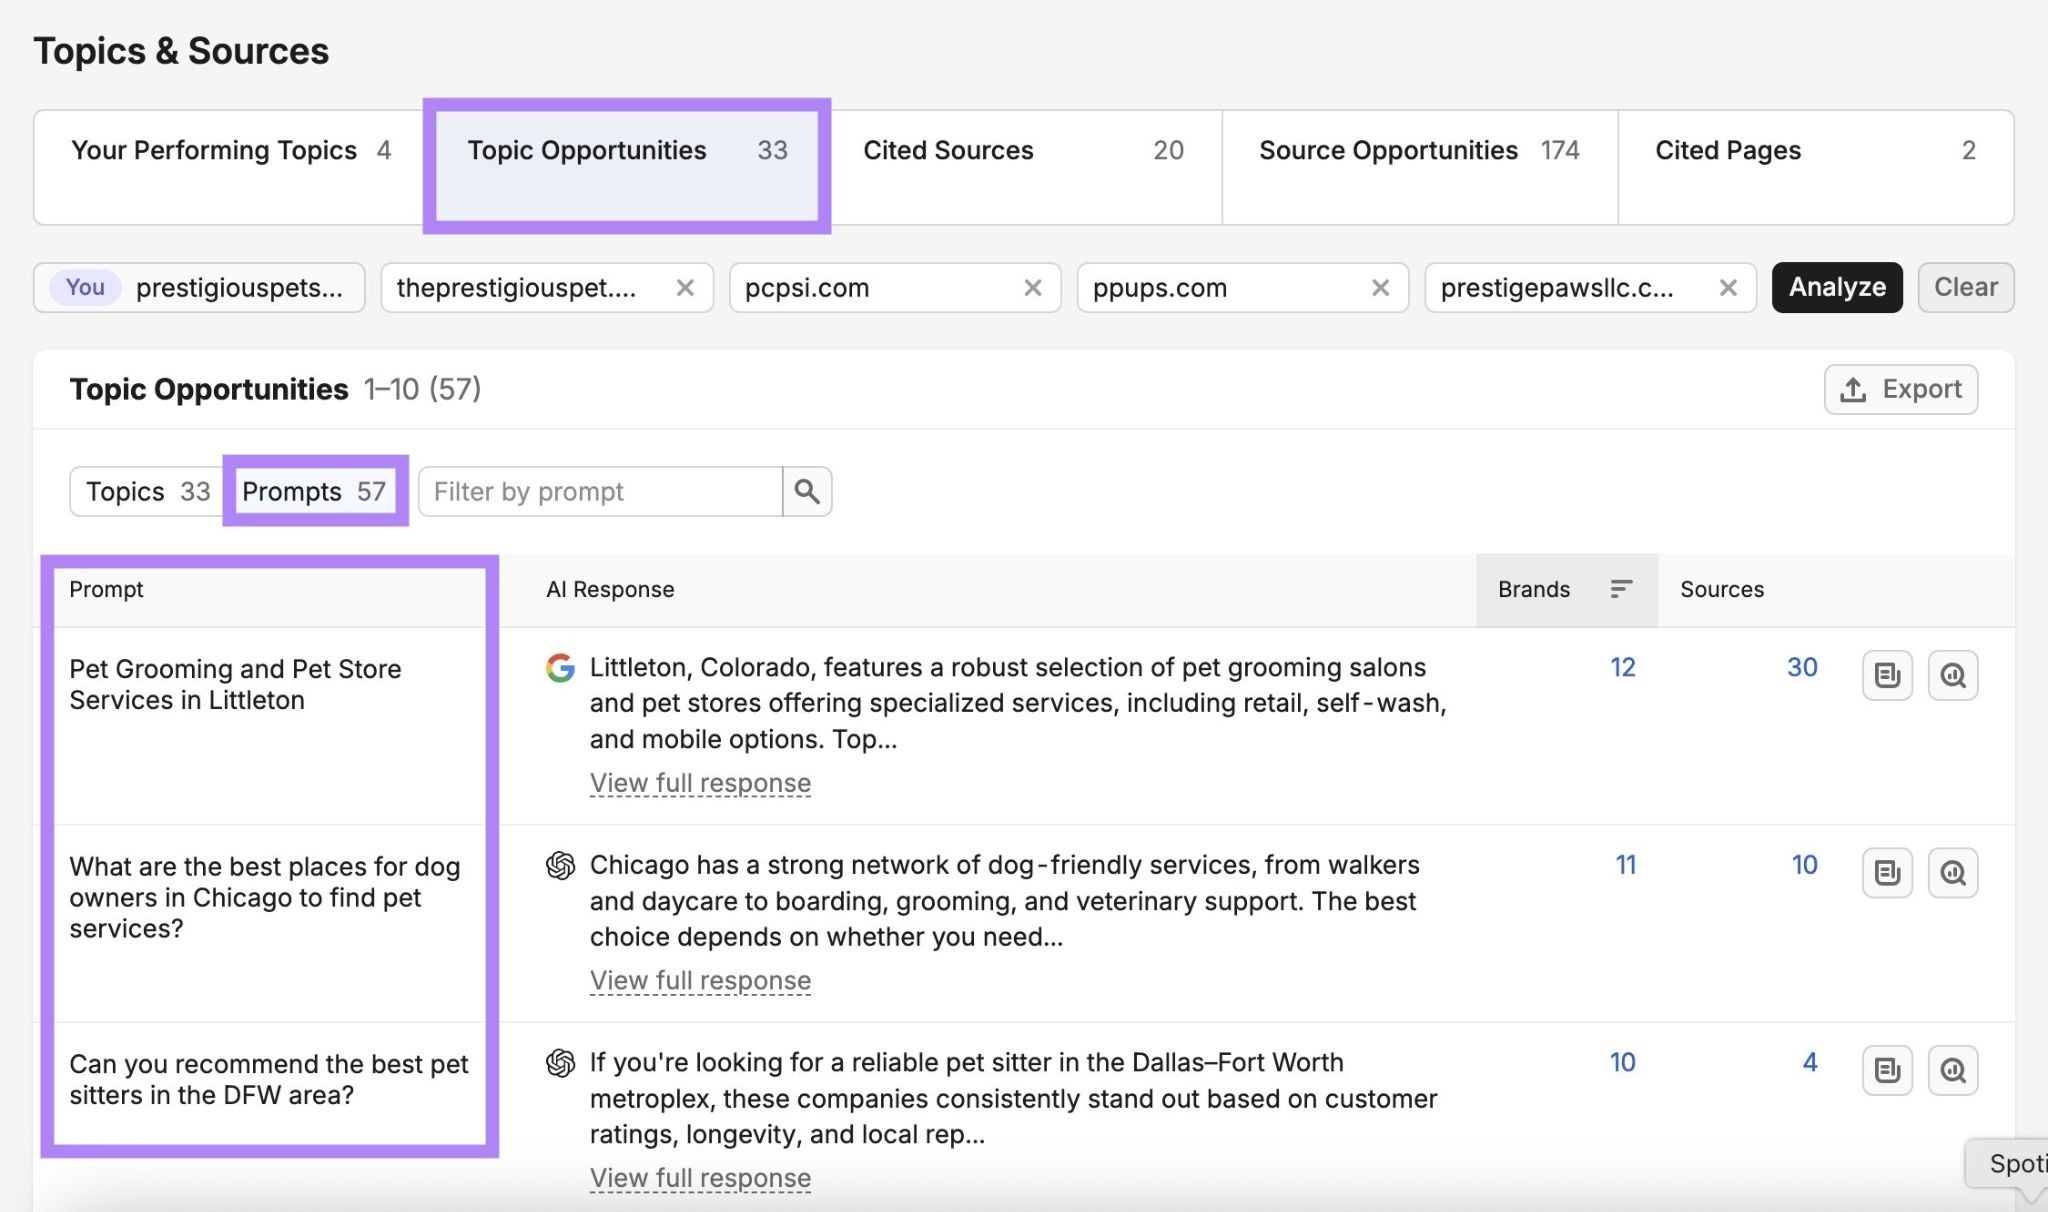Image resolution: width=2048 pixels, height=1212 pixels.
Task: Select the Prompts 57 view
Action: click(314, 491)
